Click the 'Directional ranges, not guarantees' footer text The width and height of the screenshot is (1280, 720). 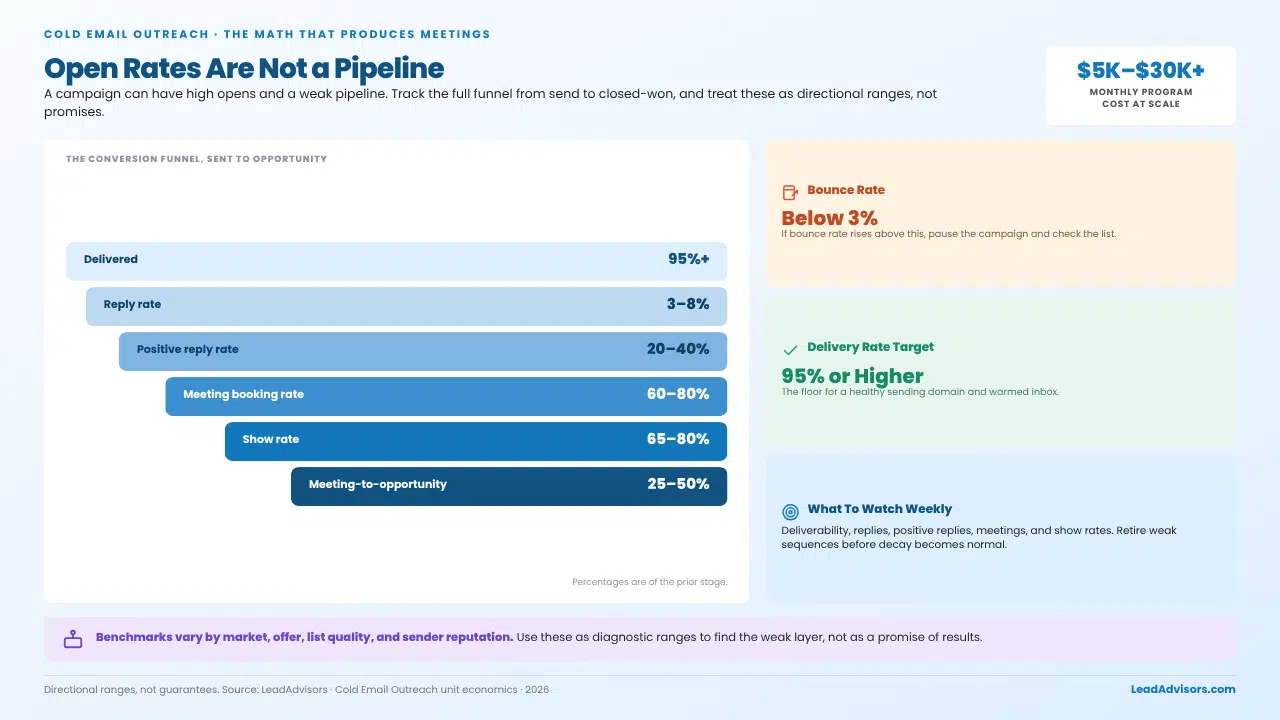coord(296,690)
